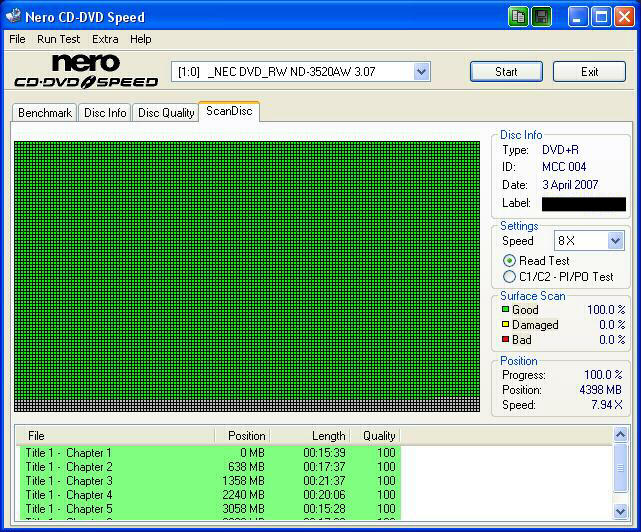This screenshot has width=641, height=532.
Task: Select the Read Test radio button
Action: [509, 260]
